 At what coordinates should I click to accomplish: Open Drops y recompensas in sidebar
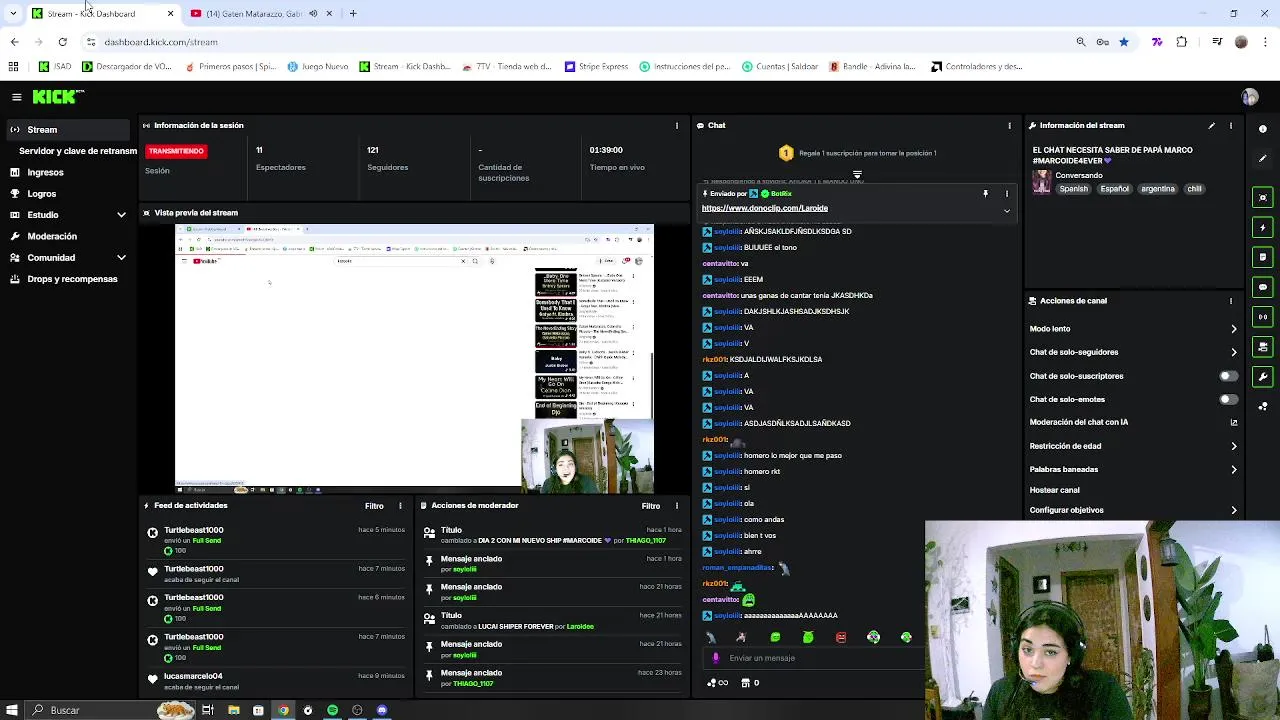tap(72, 279)
